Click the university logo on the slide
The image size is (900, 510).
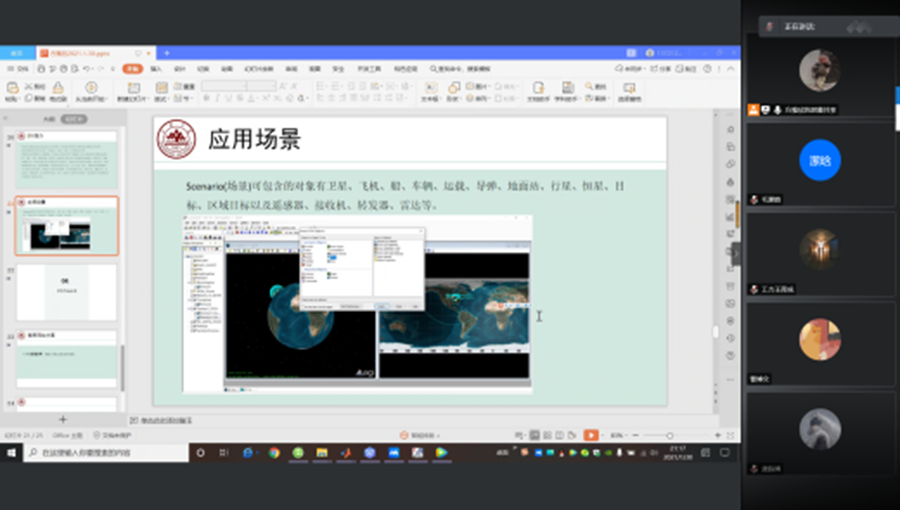[x=177, y=139]
